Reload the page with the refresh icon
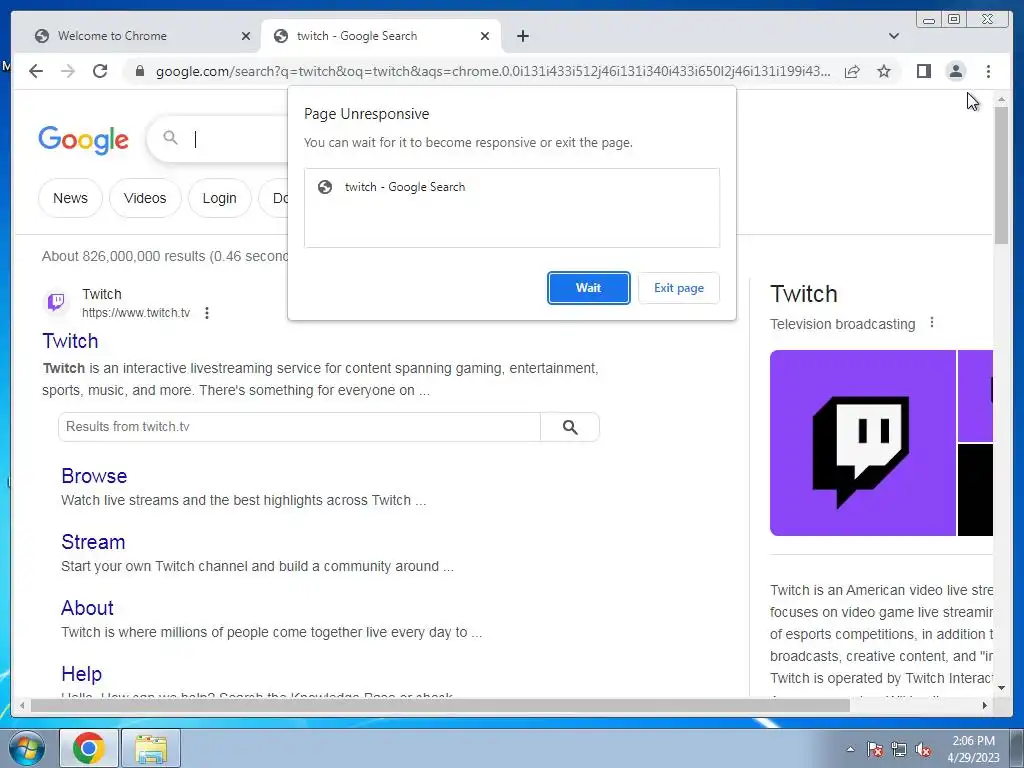 [100, 71]
